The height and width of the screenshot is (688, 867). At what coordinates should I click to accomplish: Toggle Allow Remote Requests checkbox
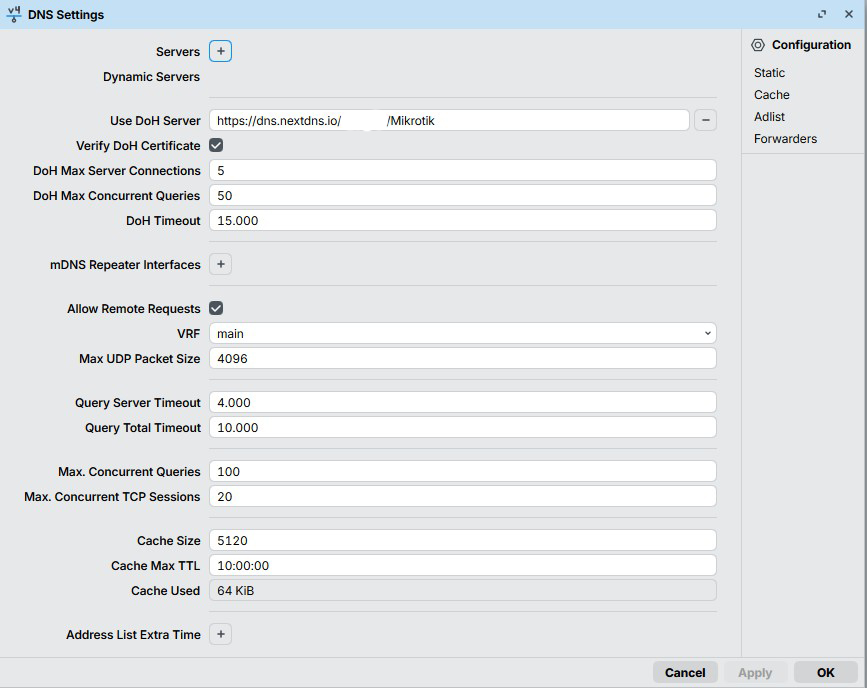coord(216,309)
